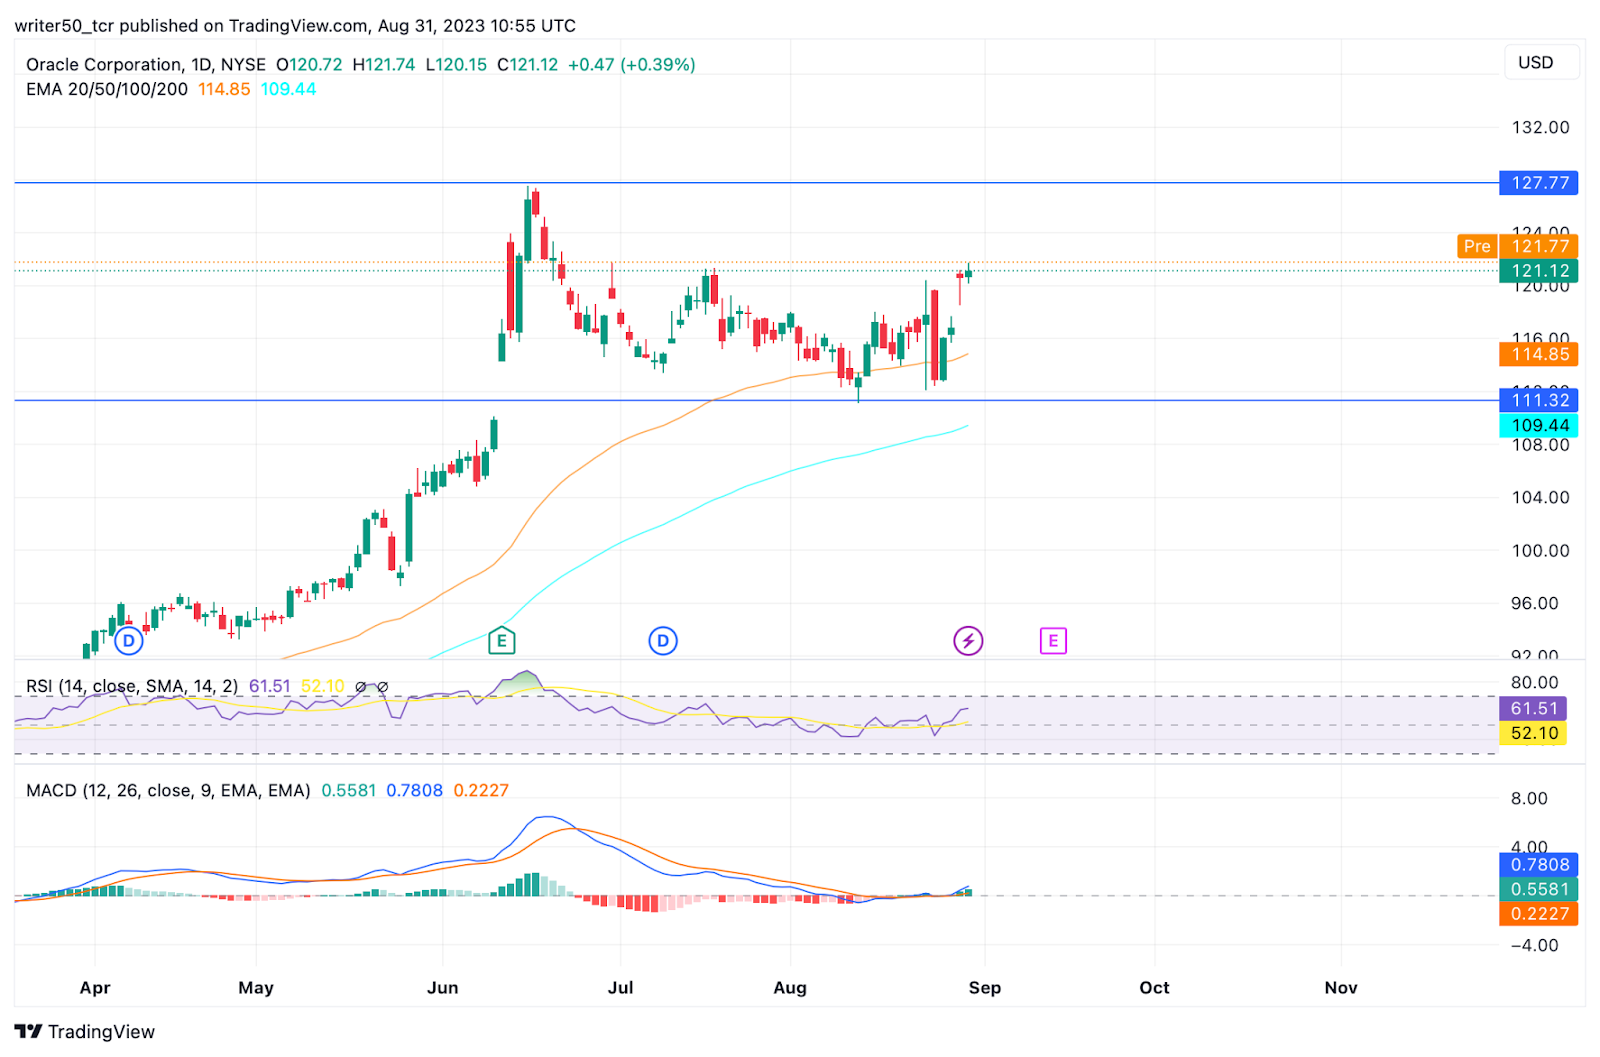Click the orange 0.2227 signal axis label

click(1539, 914)
